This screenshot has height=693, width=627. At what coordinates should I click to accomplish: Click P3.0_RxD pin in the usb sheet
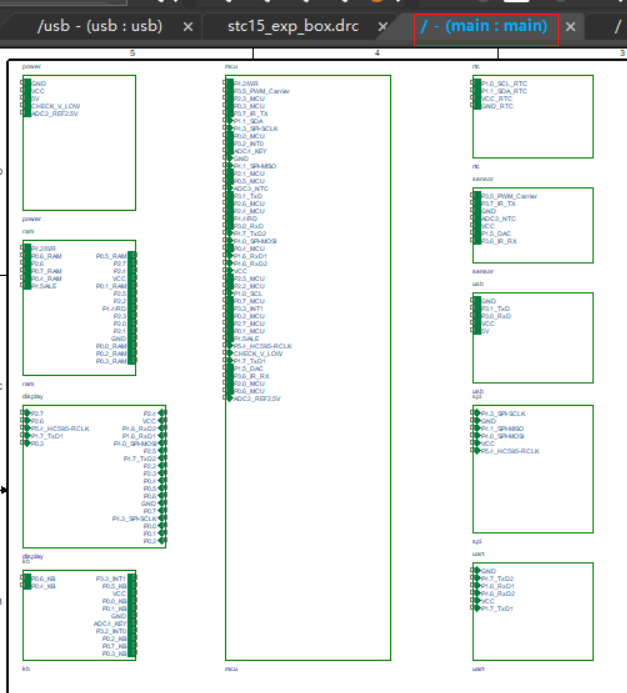pyautogui.click(x=496, y=316)
